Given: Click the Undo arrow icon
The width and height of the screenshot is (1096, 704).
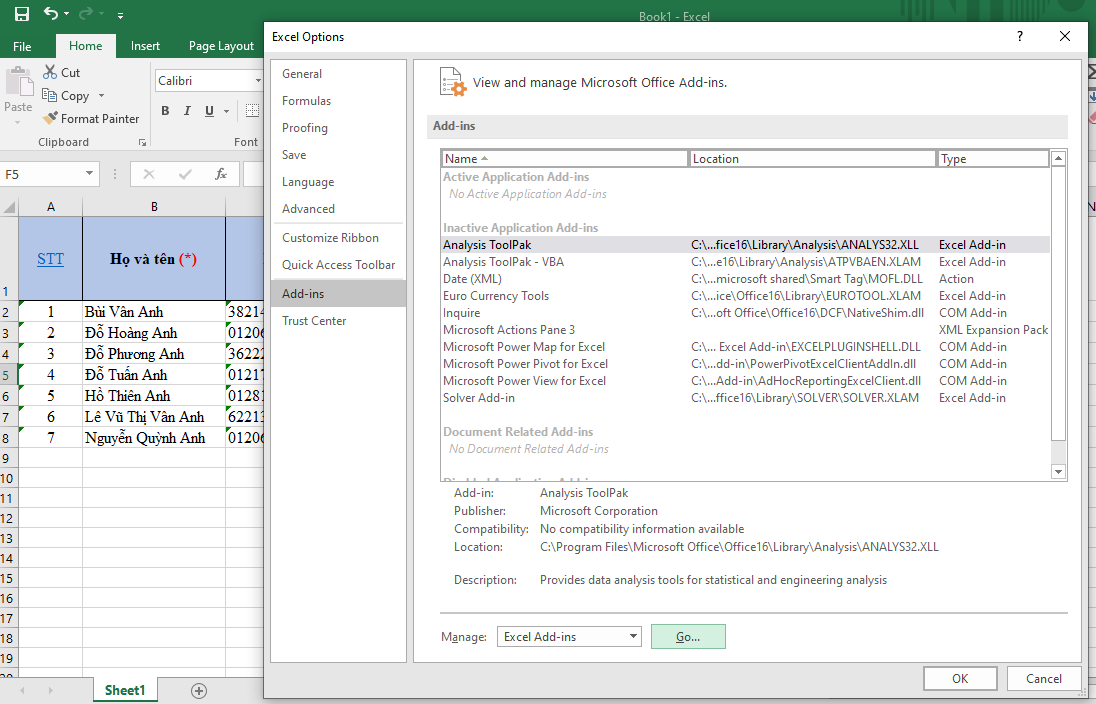Looking at the screenshot, I should [51, 13].
